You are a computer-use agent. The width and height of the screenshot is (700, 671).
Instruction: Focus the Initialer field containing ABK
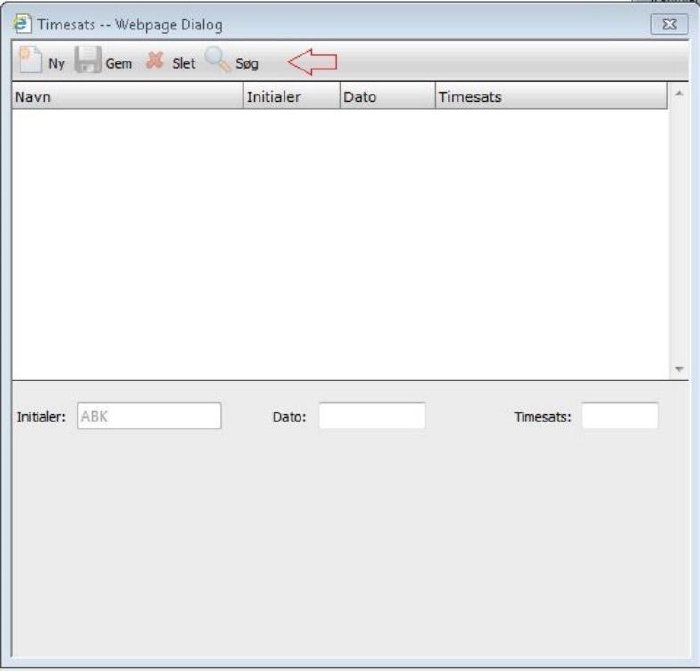coord(148,416)
